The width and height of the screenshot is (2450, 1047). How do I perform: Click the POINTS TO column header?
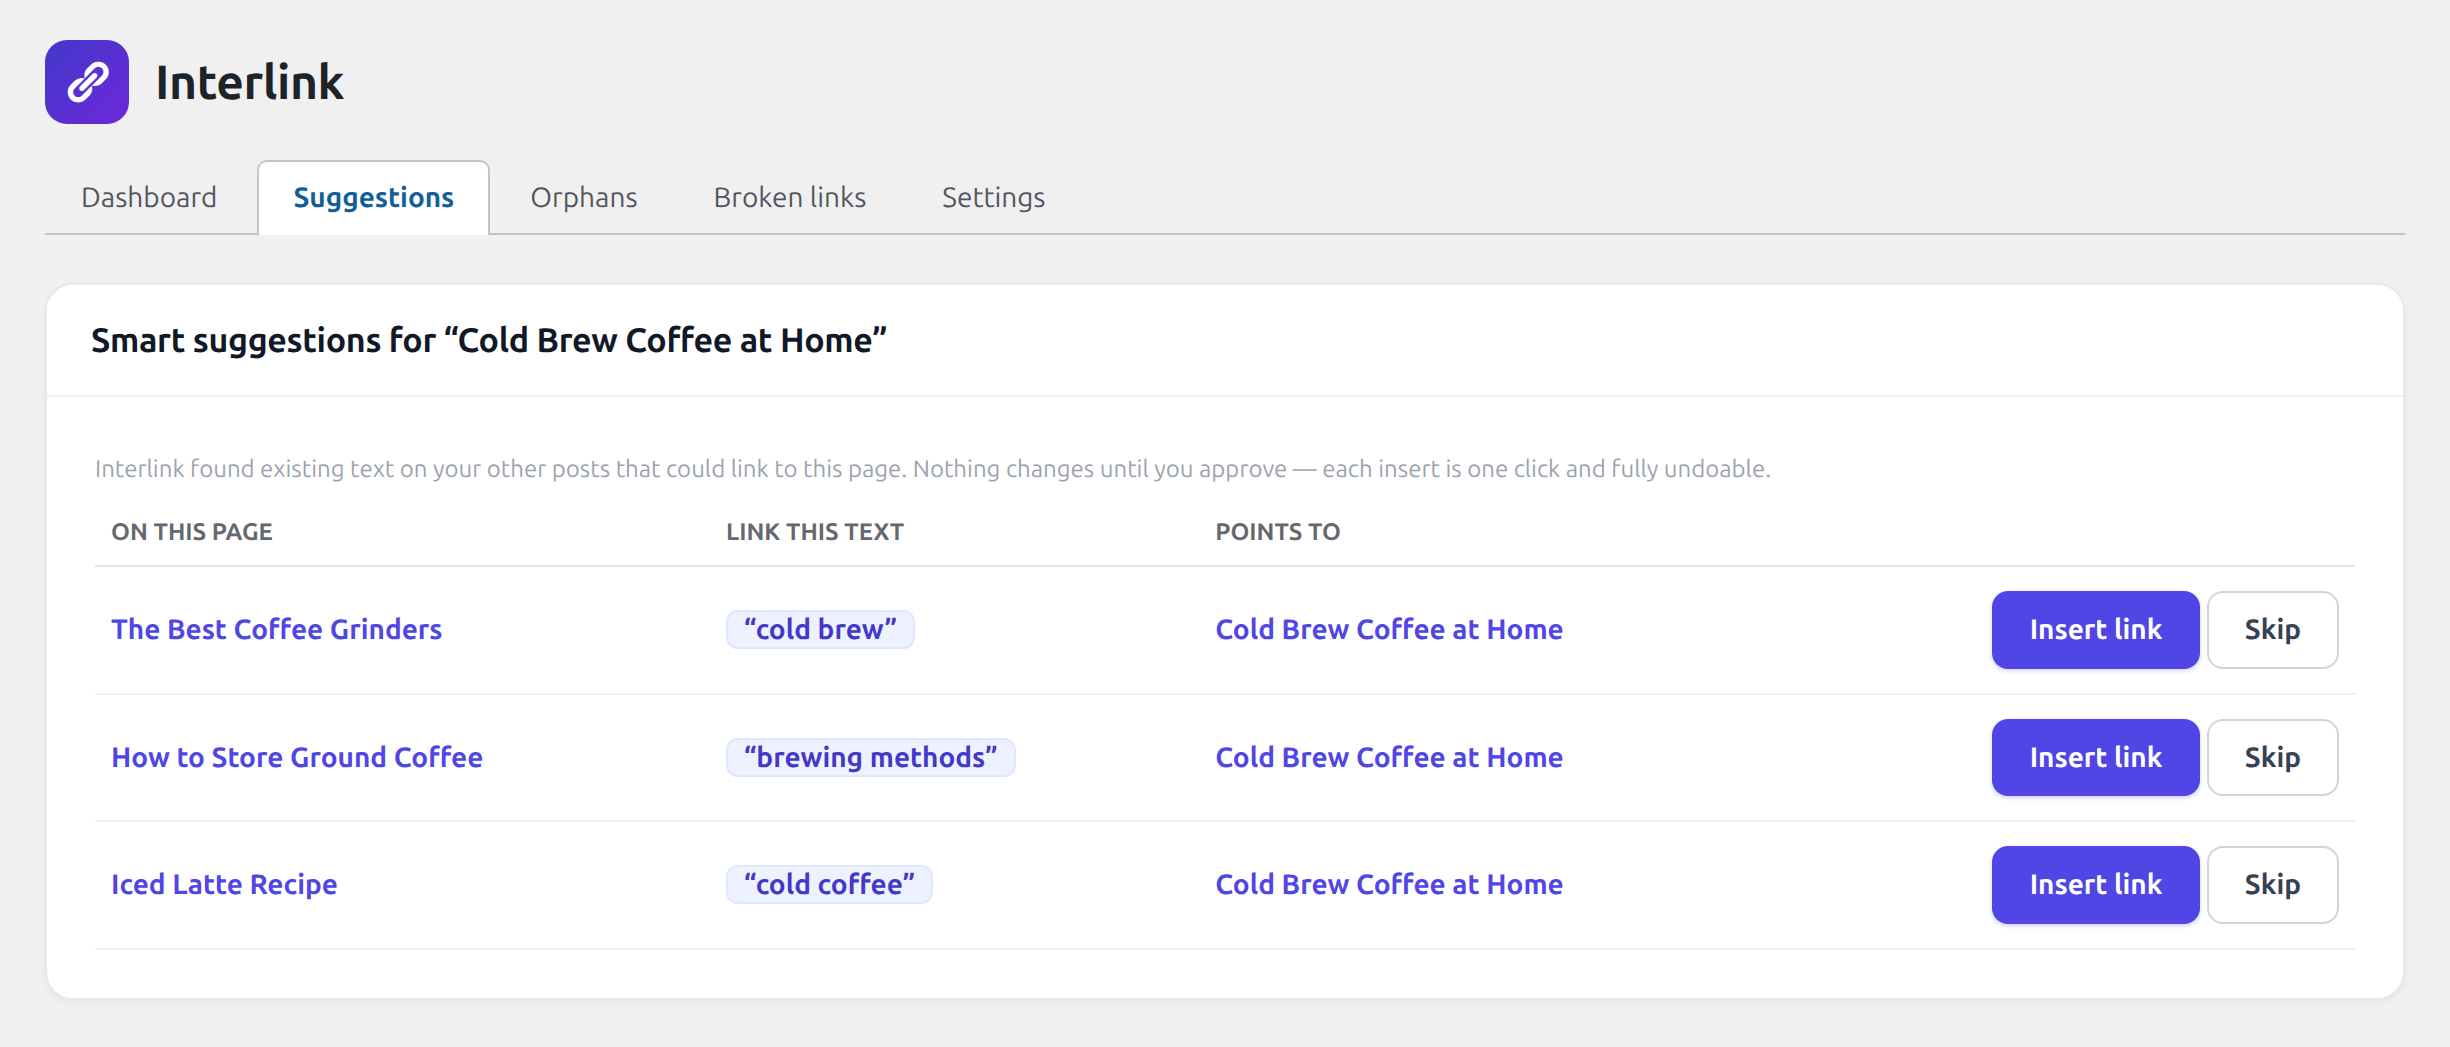pyautogui.click(x=1278, y=531)
